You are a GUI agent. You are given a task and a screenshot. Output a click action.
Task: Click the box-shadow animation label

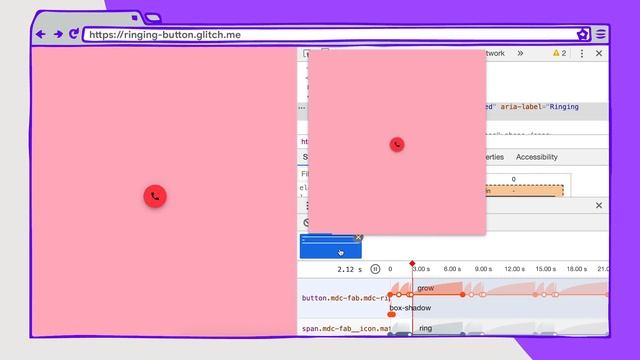pyautogui.click(x=410, y=308)
